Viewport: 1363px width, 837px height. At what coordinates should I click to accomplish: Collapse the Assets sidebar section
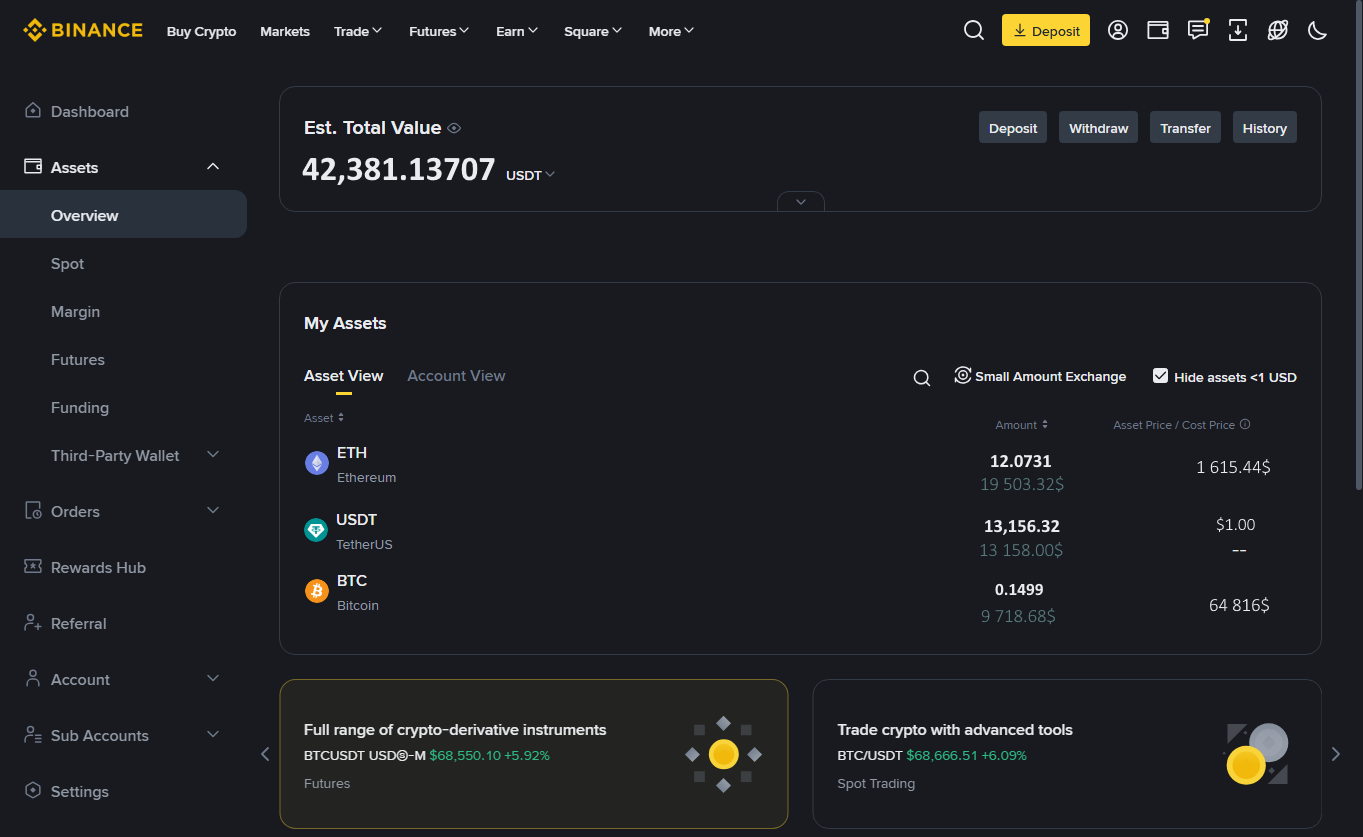(213, 167)
